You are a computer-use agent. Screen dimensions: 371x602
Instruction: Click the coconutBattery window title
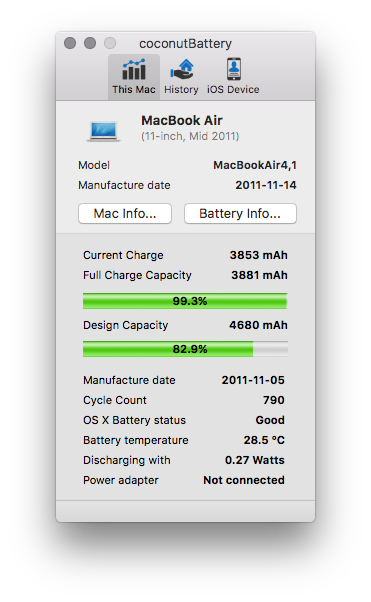pos(186,44)
